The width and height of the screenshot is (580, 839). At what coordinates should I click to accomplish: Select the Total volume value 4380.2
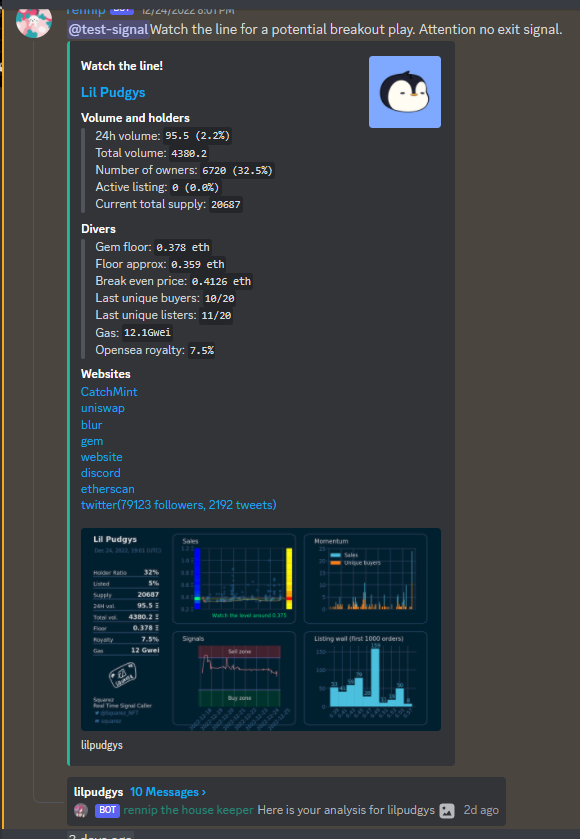point(189,154)
